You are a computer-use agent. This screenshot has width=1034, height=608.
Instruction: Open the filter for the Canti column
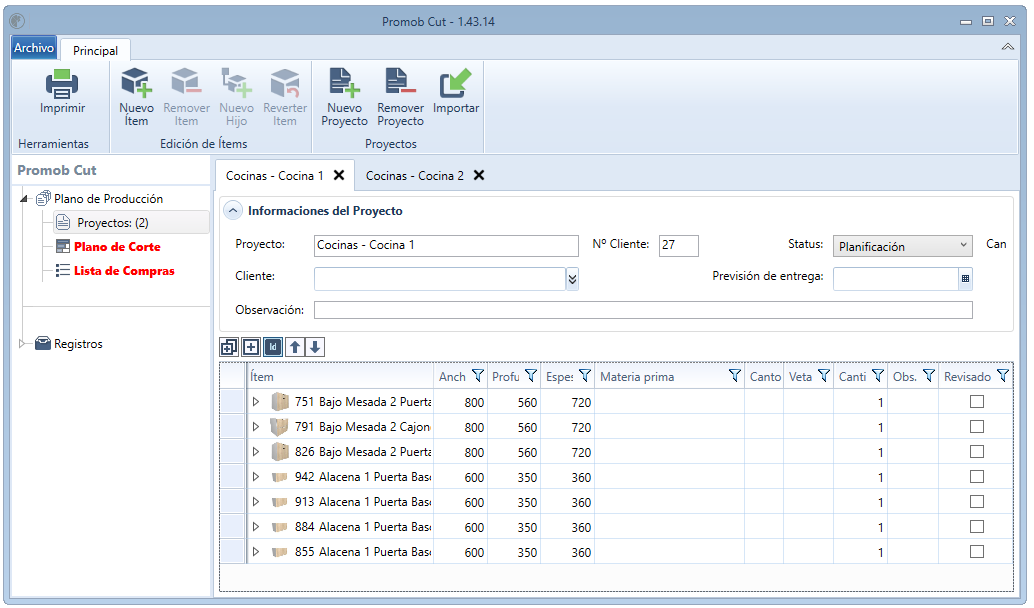[878, 376]
